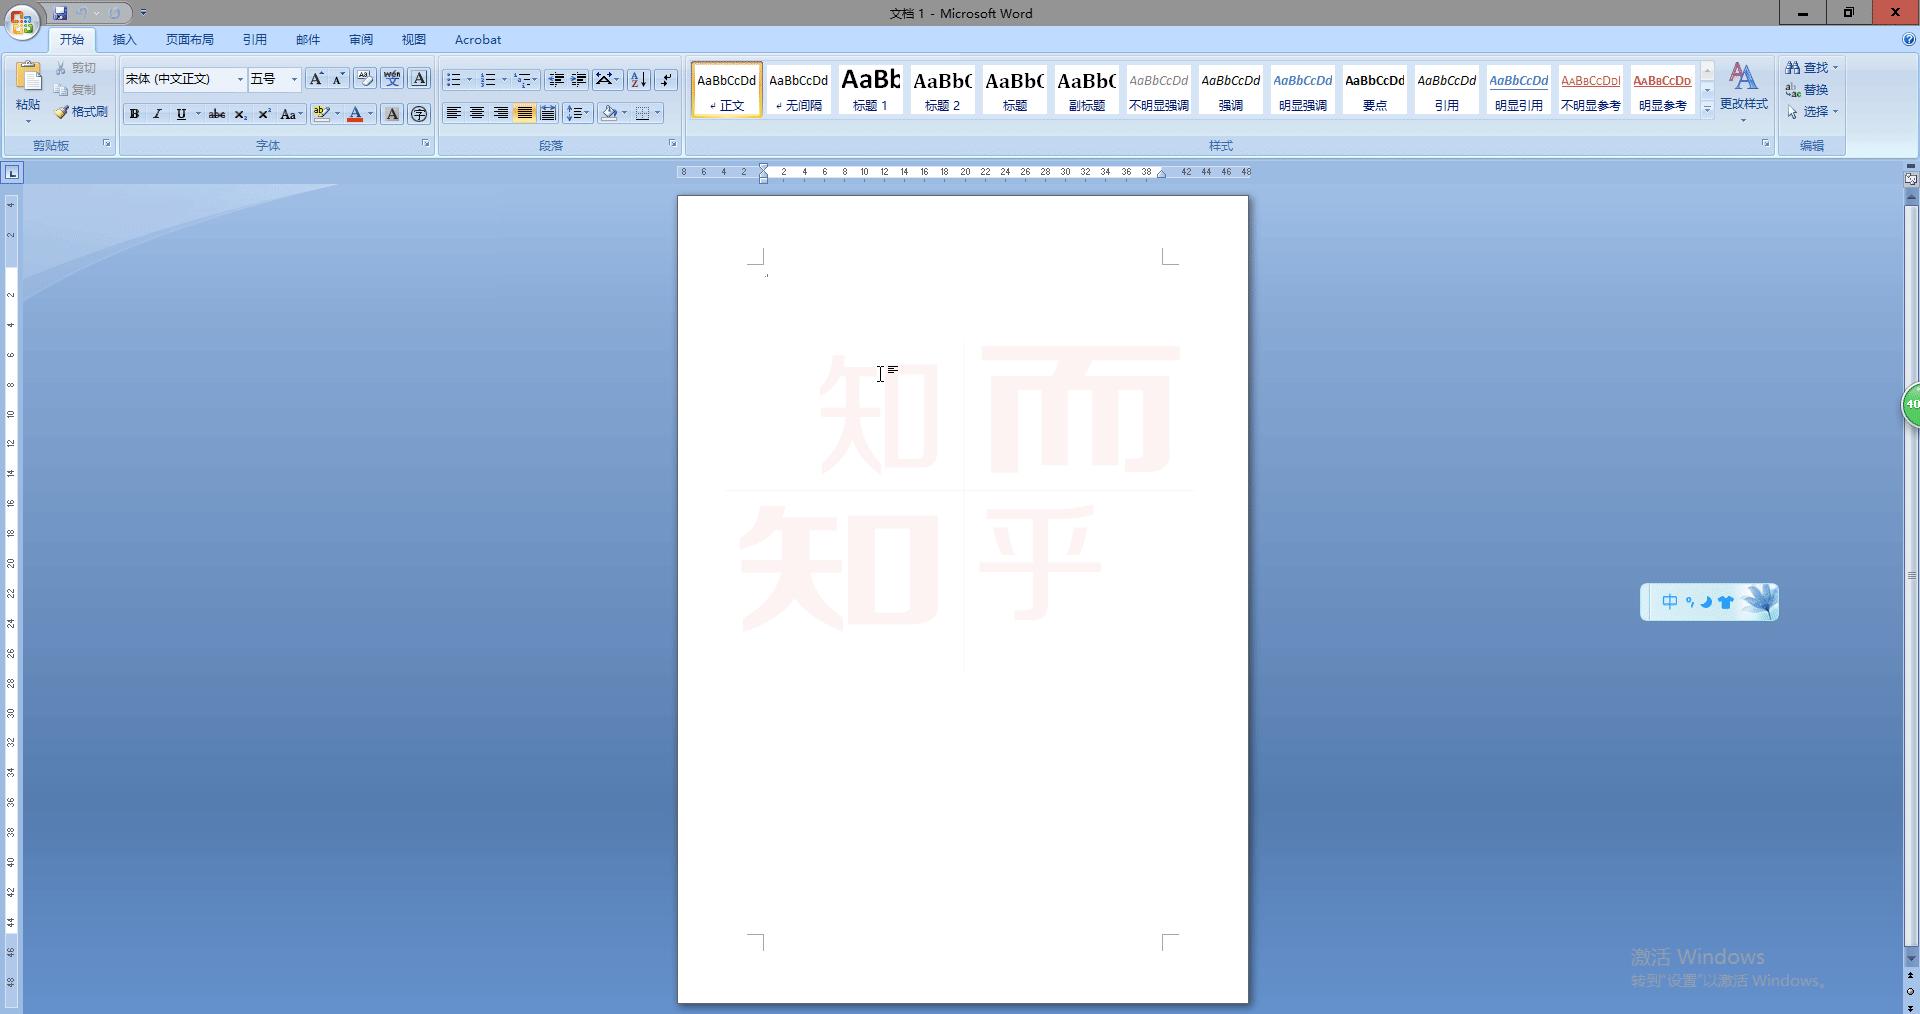Apply the 标题 1 style from the gallery
Image resolution: width=1920 pixels, height=1014 pixels.
870,89
